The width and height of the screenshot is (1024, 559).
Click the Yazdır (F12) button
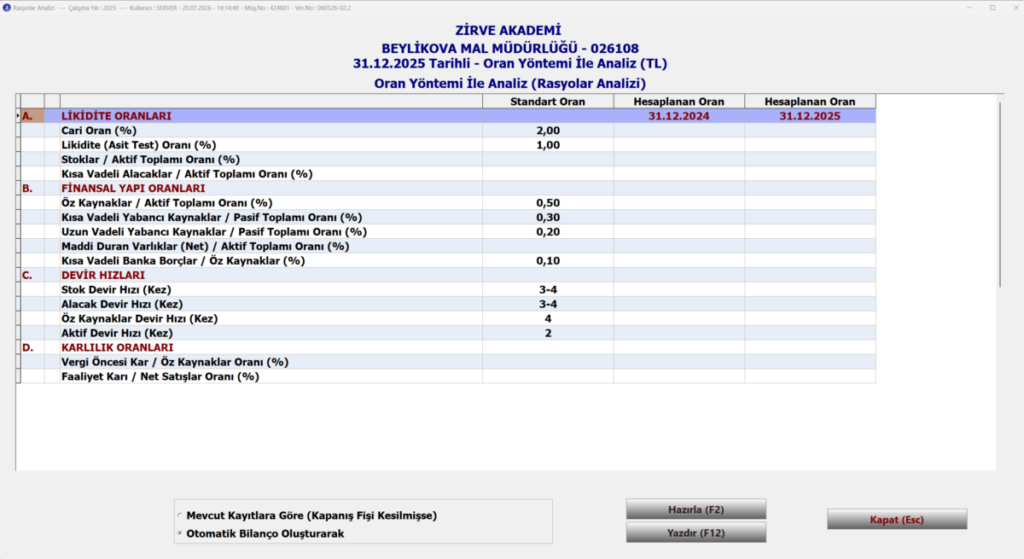pyautogui.click(x=696, y=533)
